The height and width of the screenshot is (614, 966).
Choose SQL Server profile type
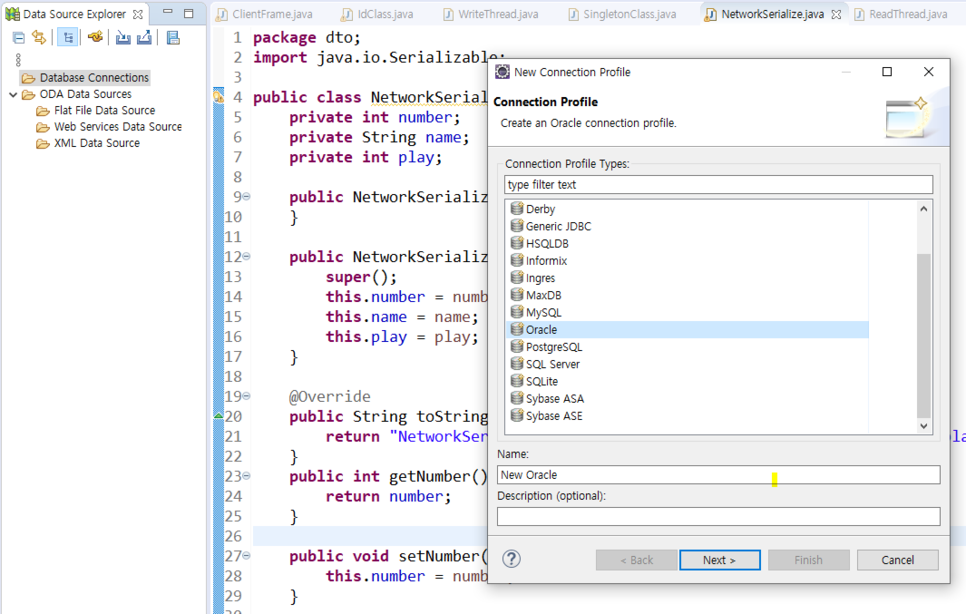pos(687,365)
